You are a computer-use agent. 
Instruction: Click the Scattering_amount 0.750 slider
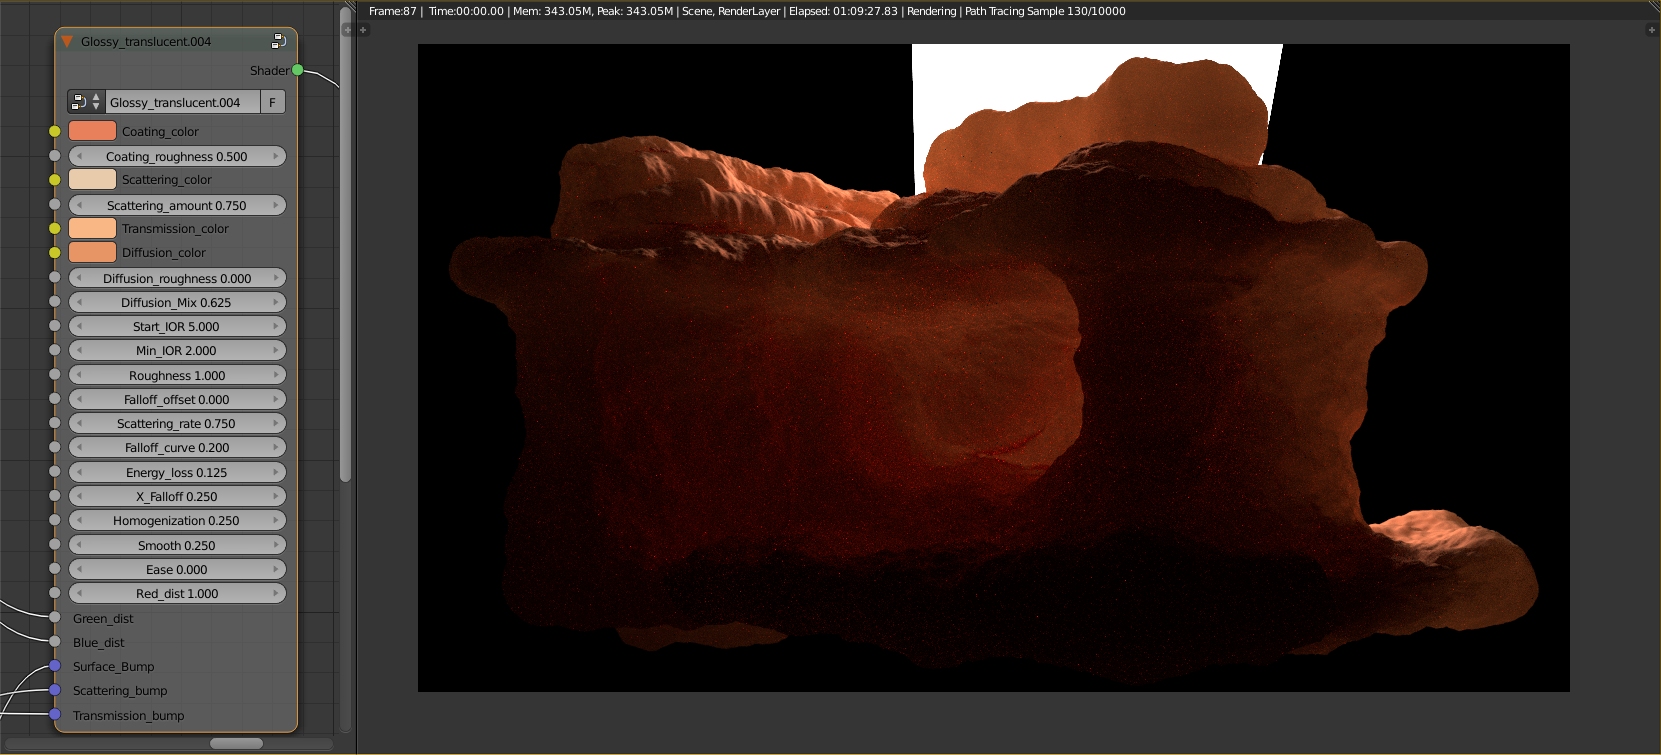pos(177,205)
